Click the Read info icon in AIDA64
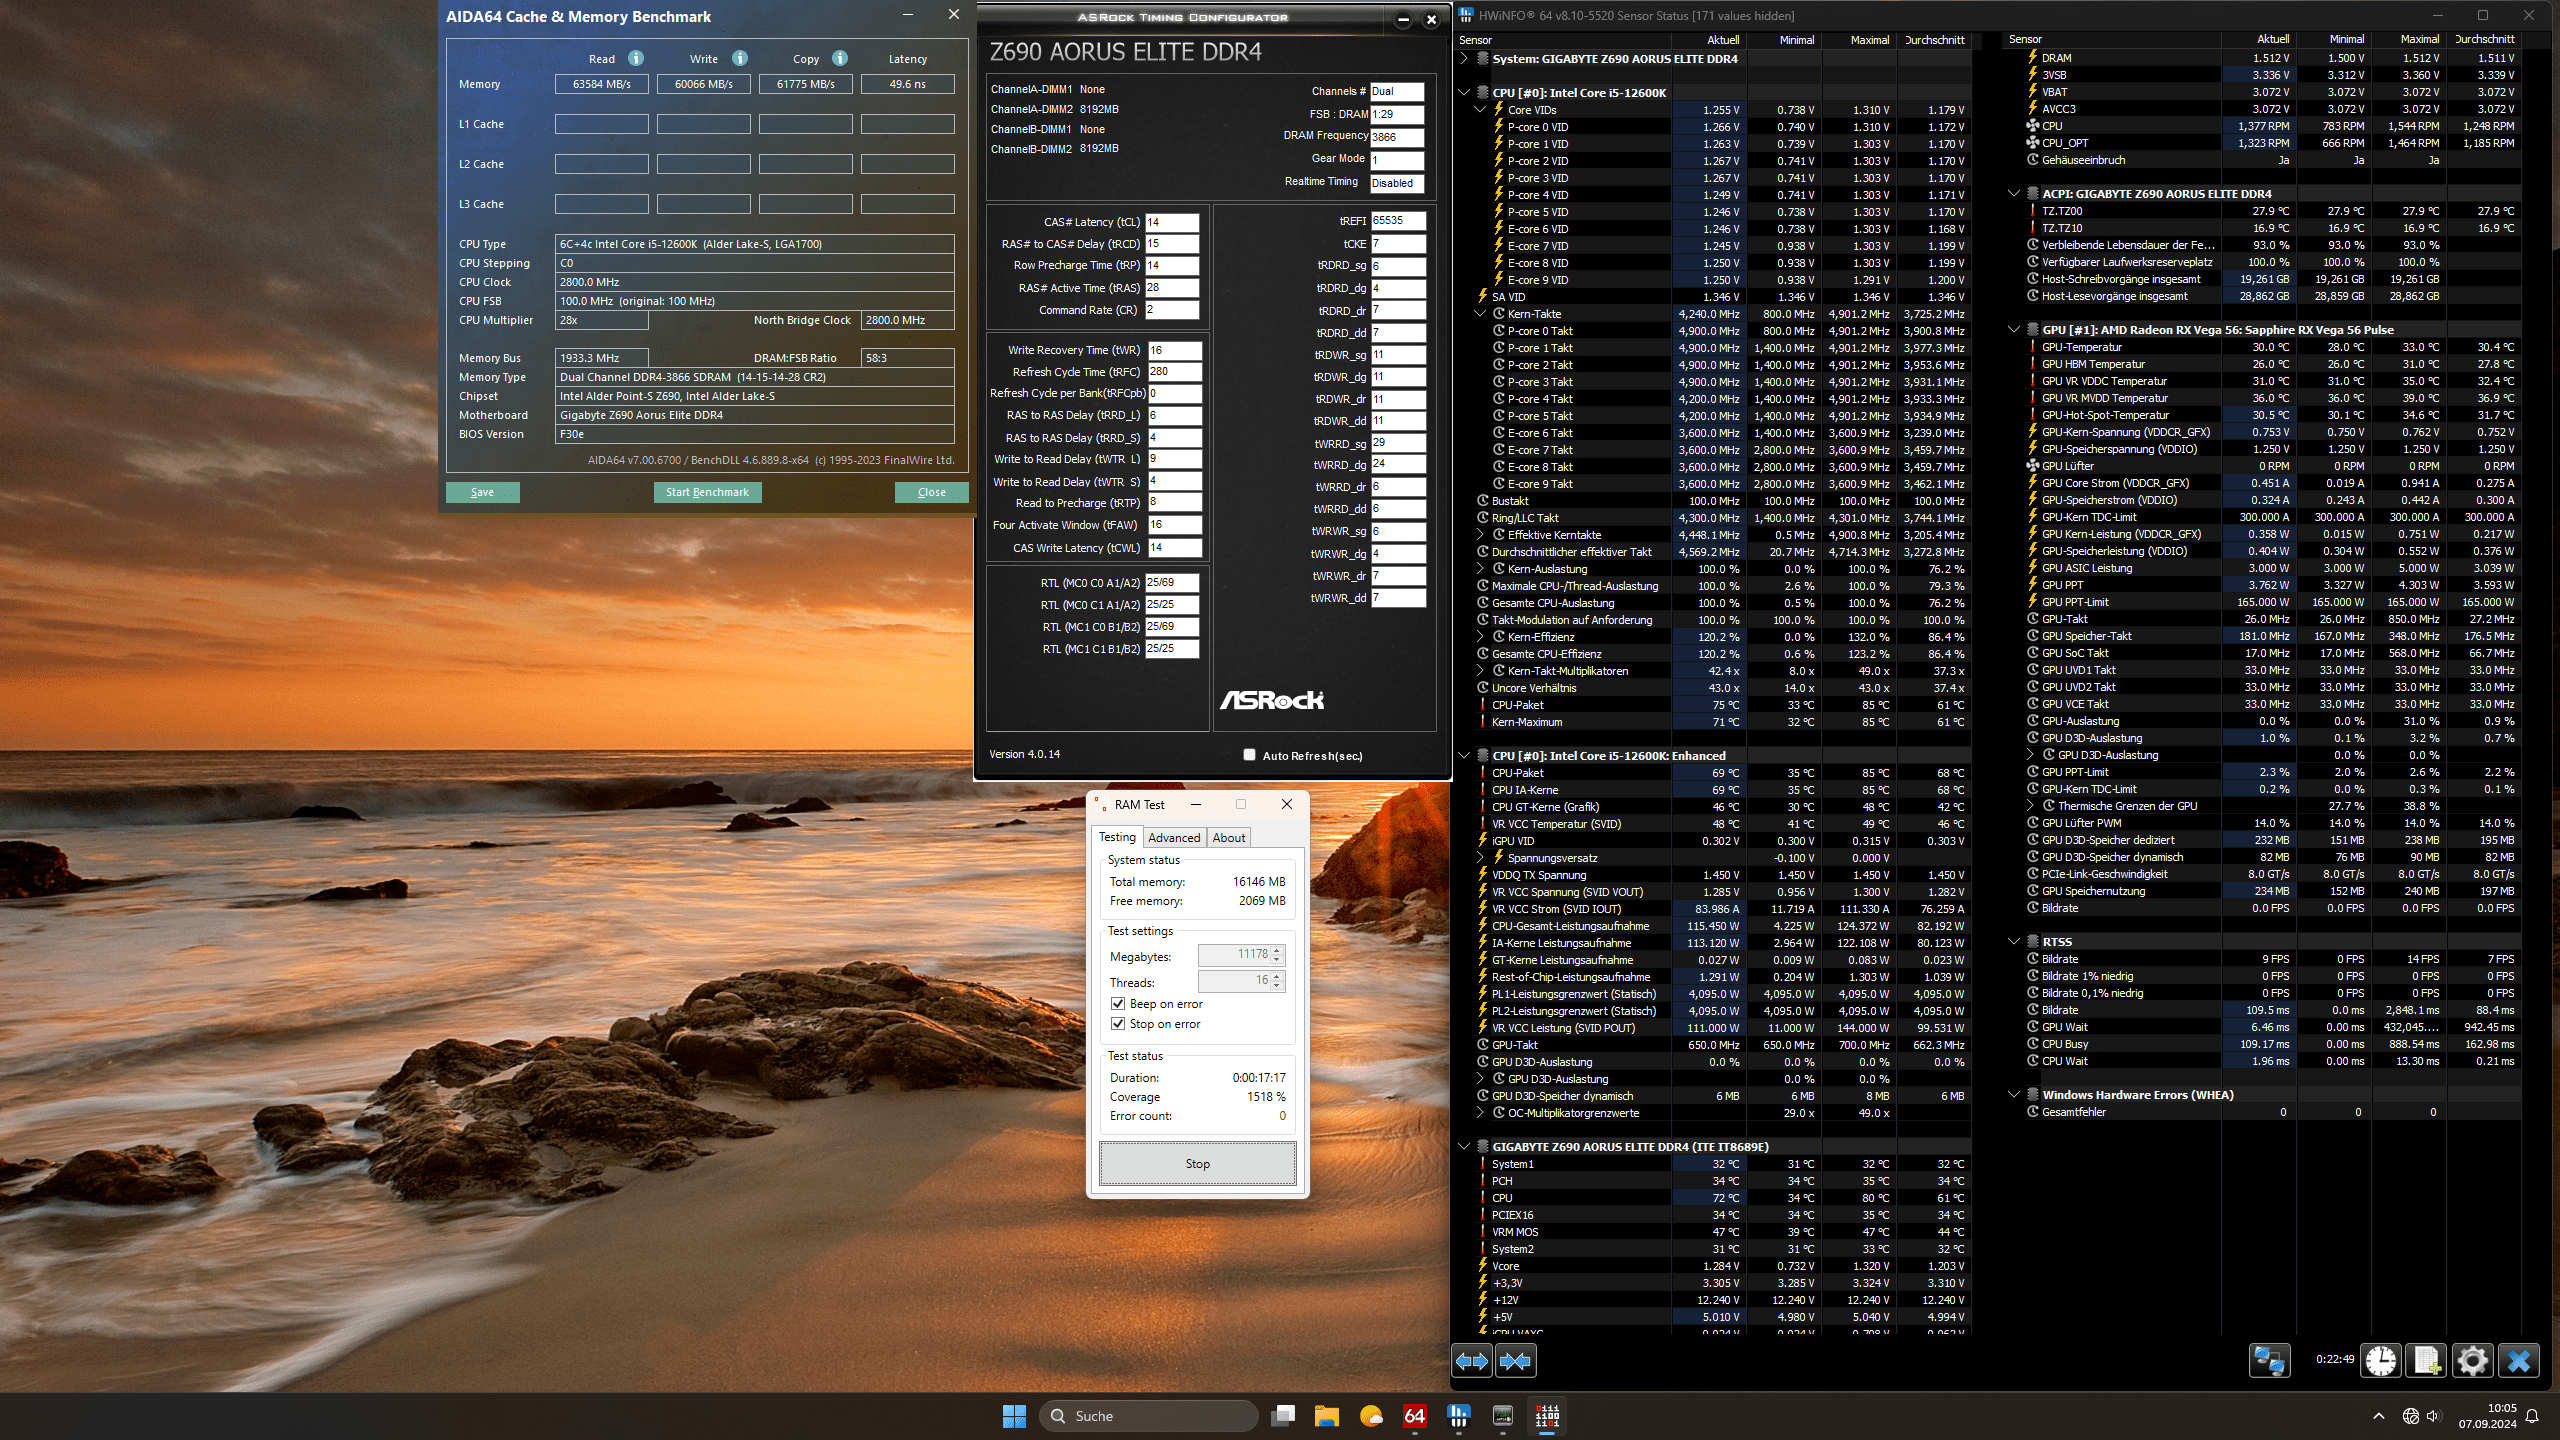Image resolution: width=2560 pixels, height=1440 pixels. point(636,58)
